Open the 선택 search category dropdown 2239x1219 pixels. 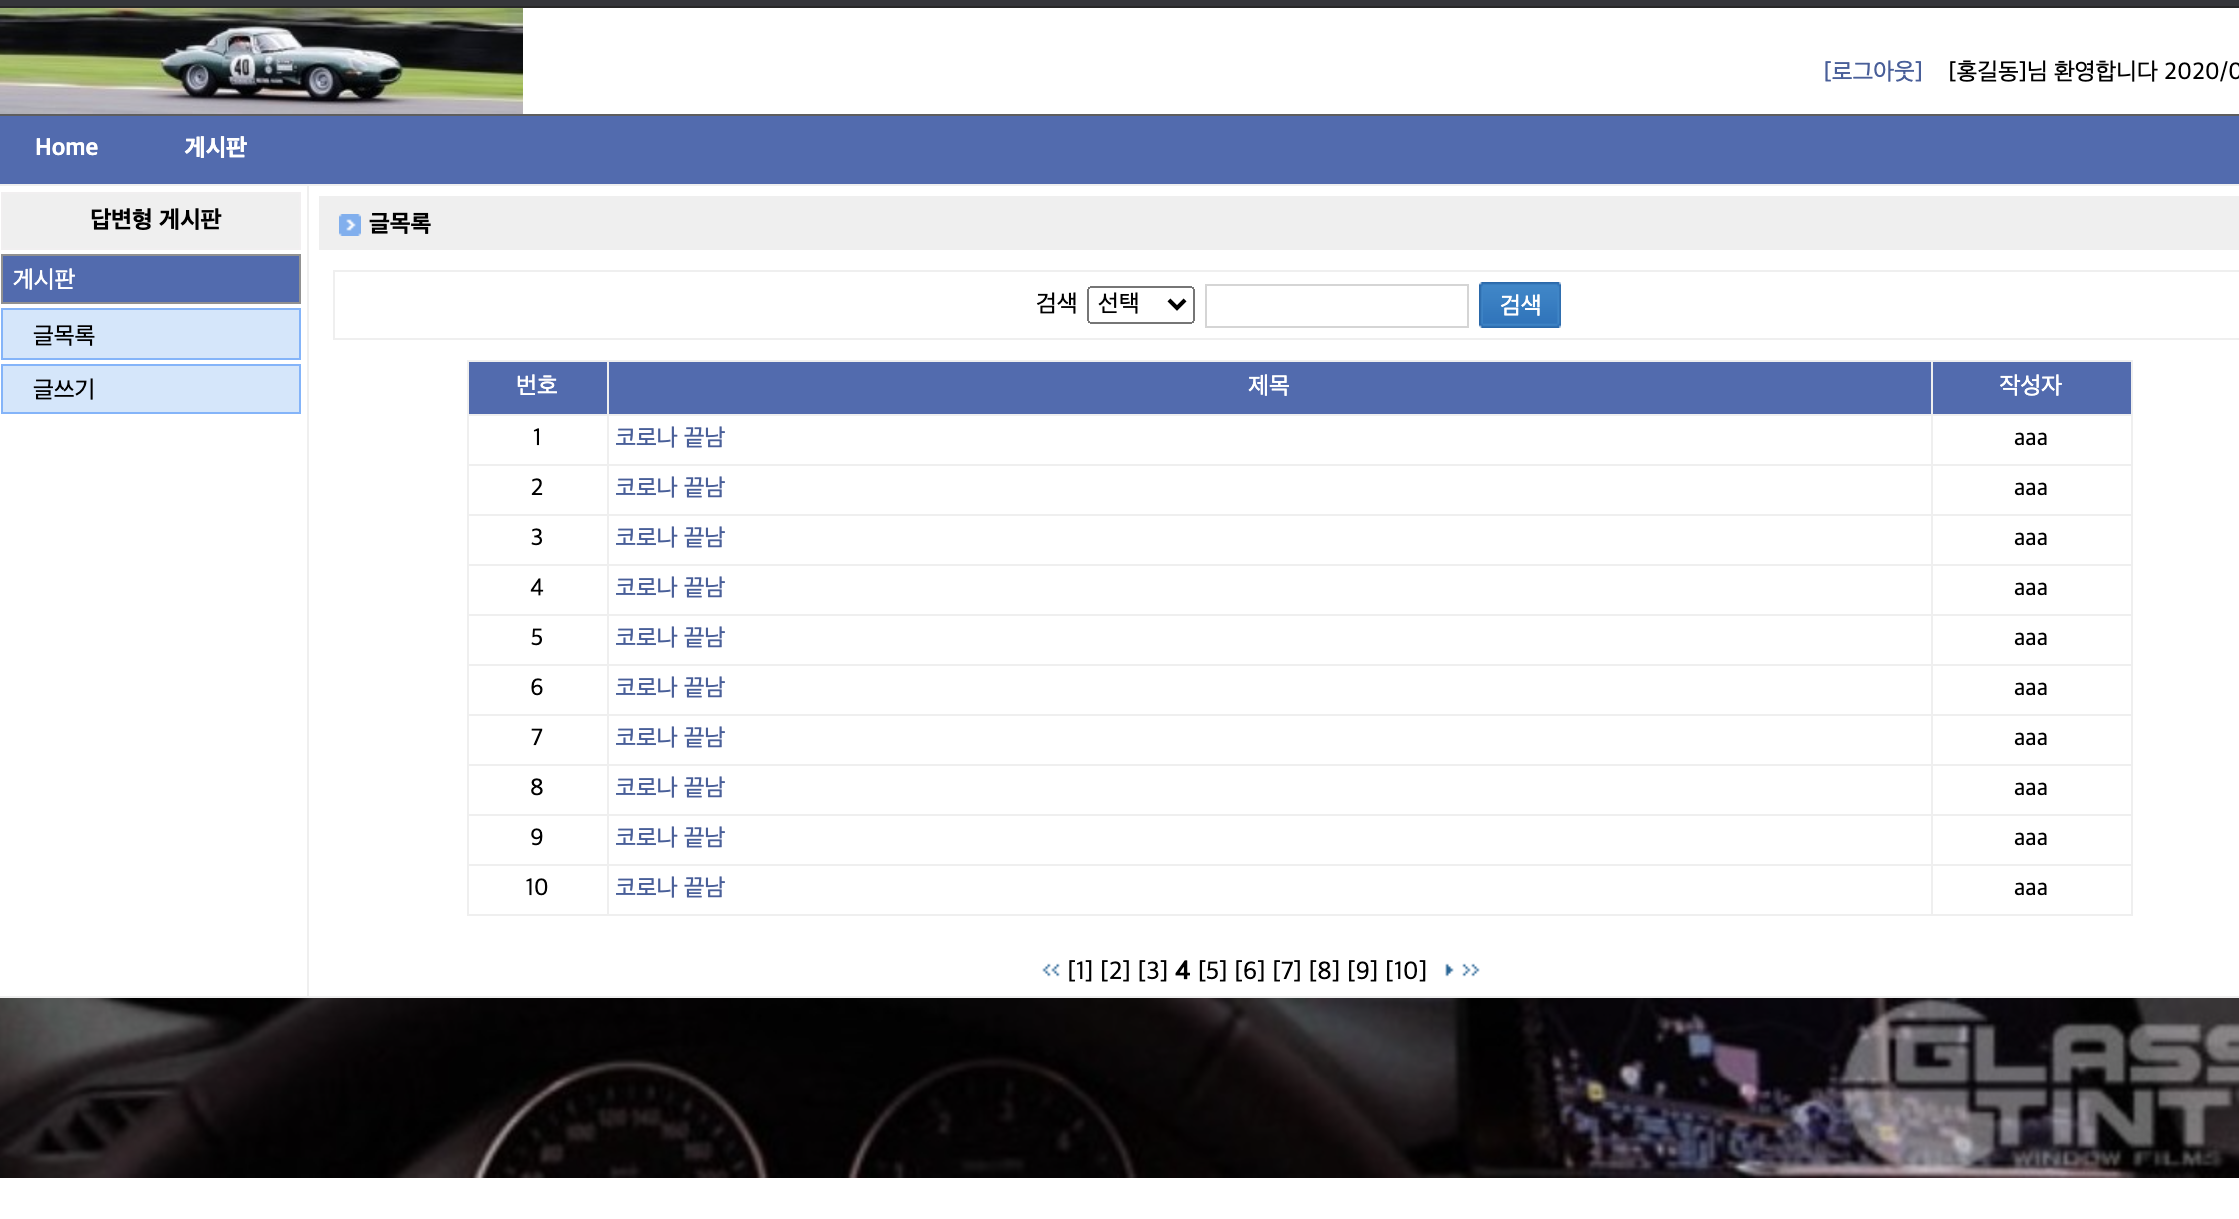tap(1140, 304)
